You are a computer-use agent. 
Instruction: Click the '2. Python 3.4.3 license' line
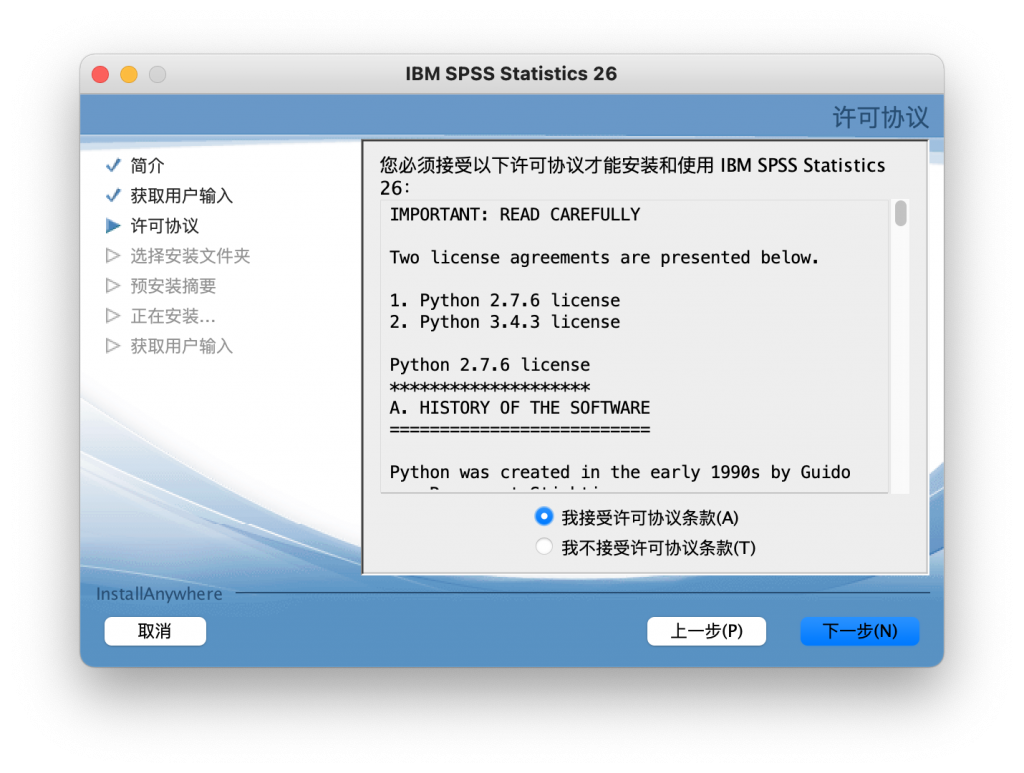point(505,322)
